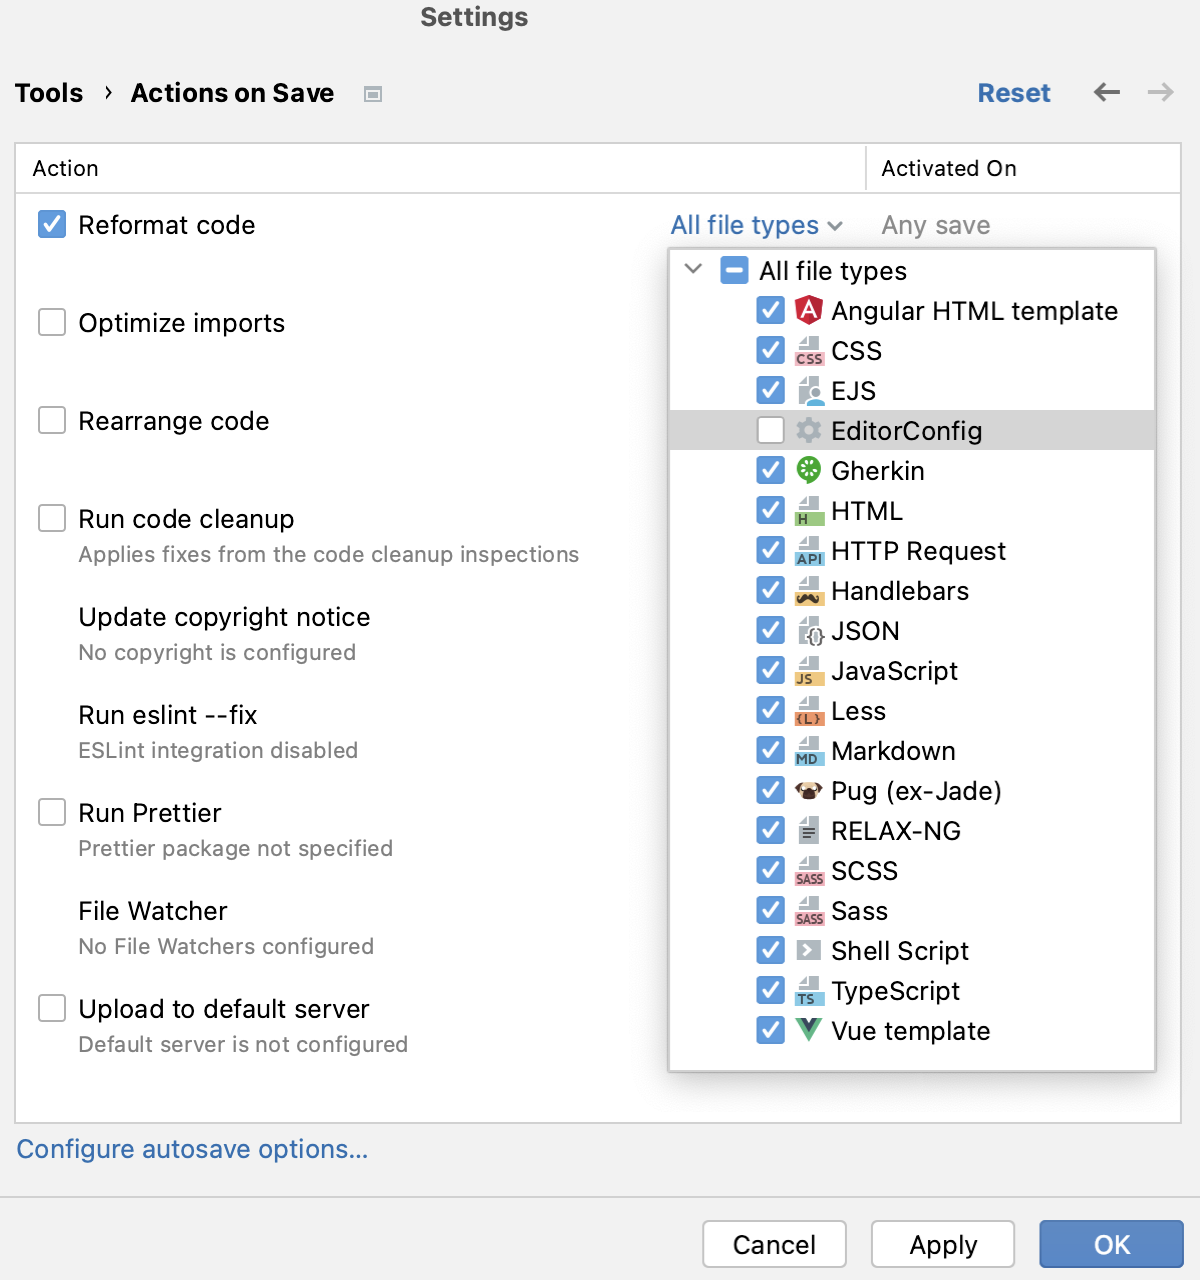Enable Run Prettier on save

pos(51,812)
